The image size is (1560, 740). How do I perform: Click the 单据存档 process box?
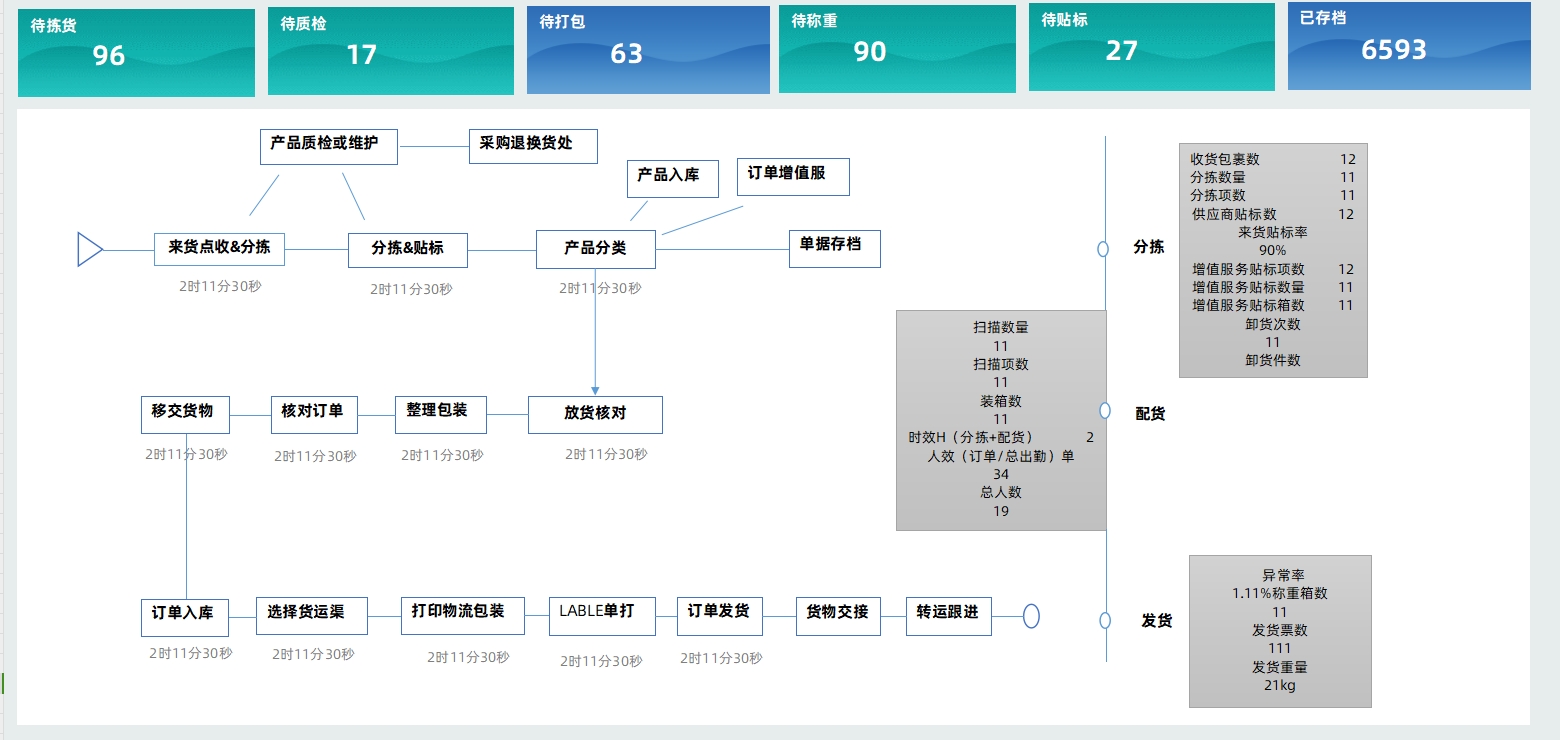[x=835, y=248]
